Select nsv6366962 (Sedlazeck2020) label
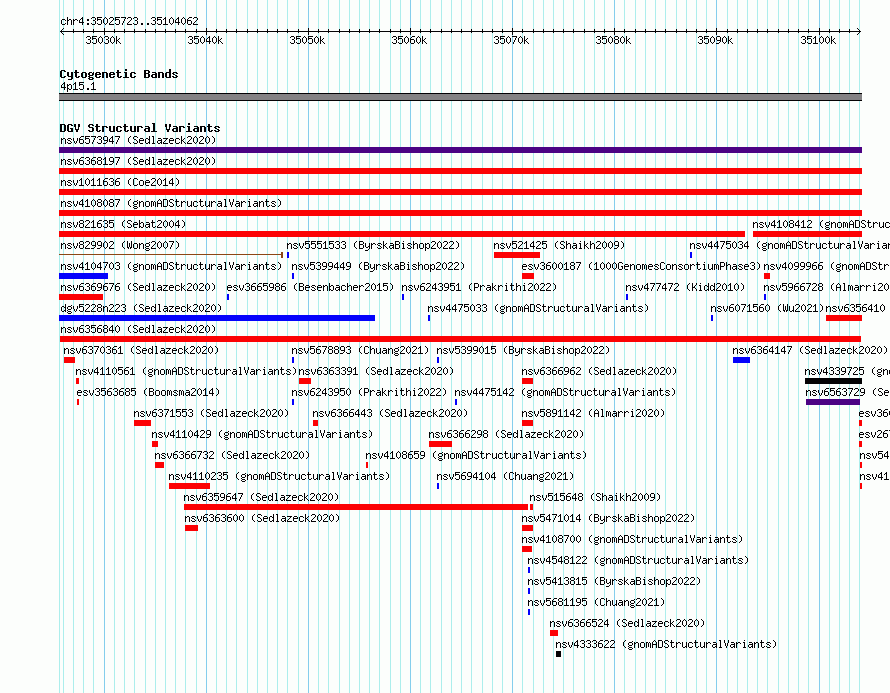 tap(599, 371)
